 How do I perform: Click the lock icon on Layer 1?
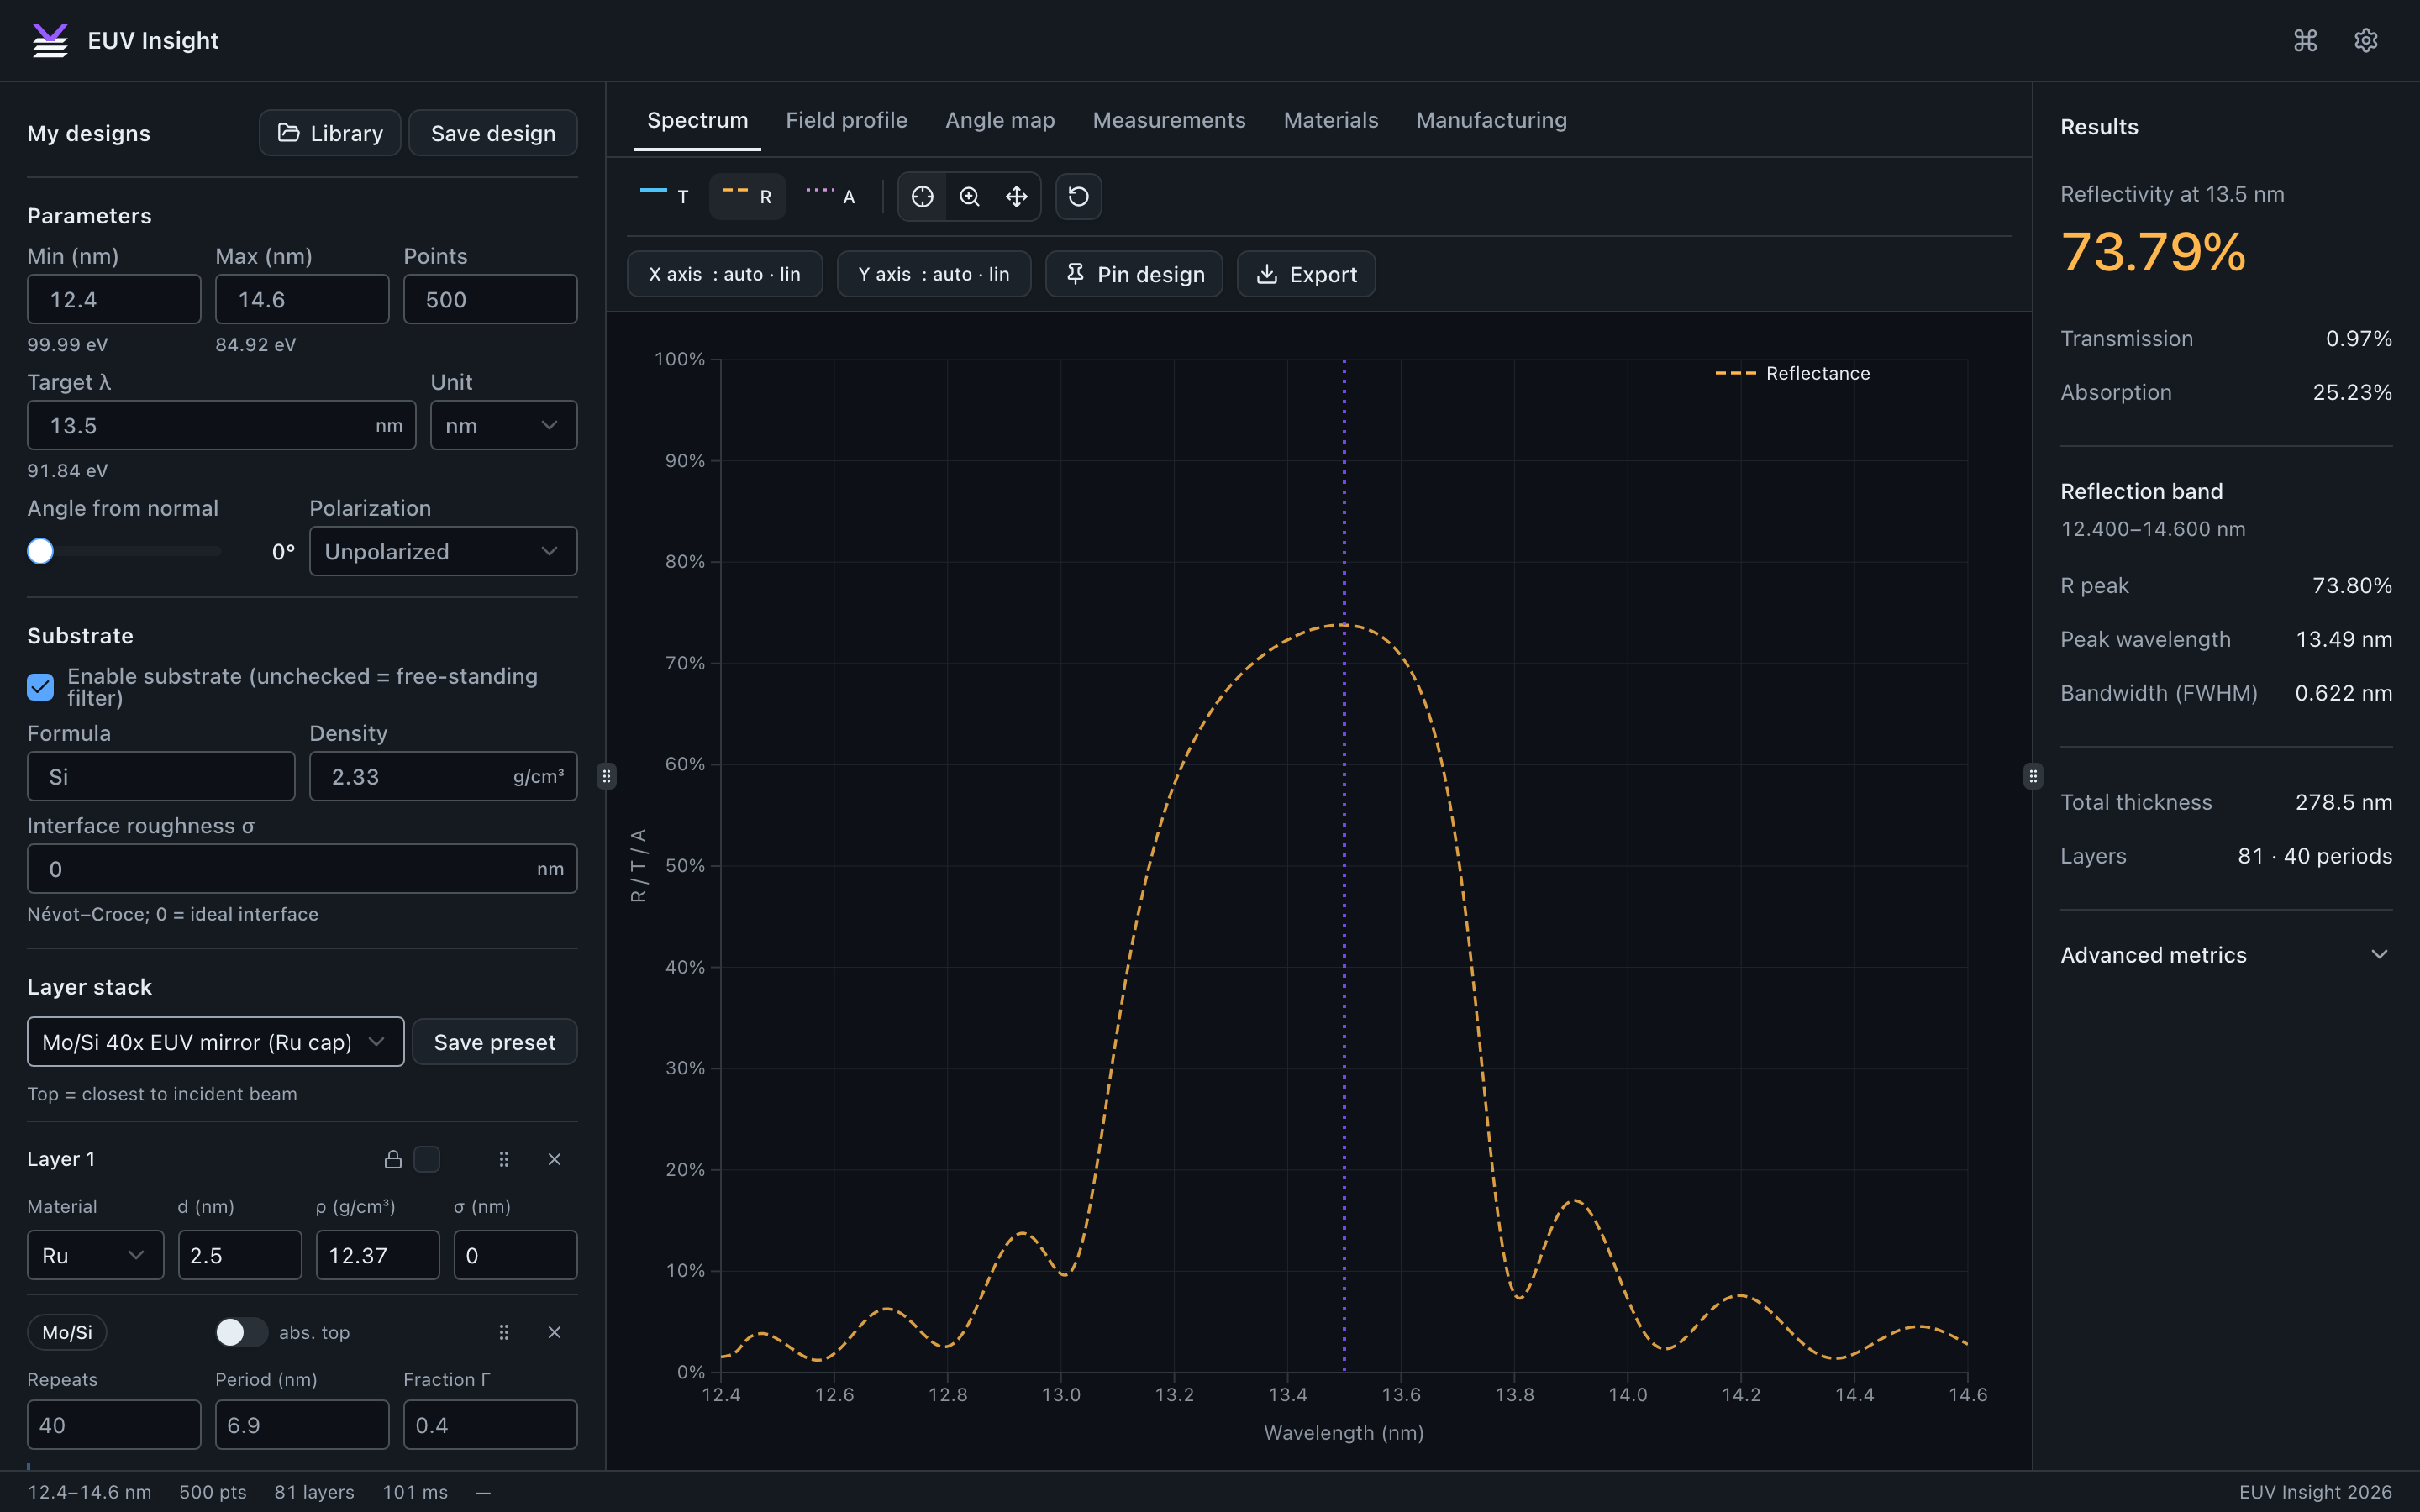[x=393, y=1159]
